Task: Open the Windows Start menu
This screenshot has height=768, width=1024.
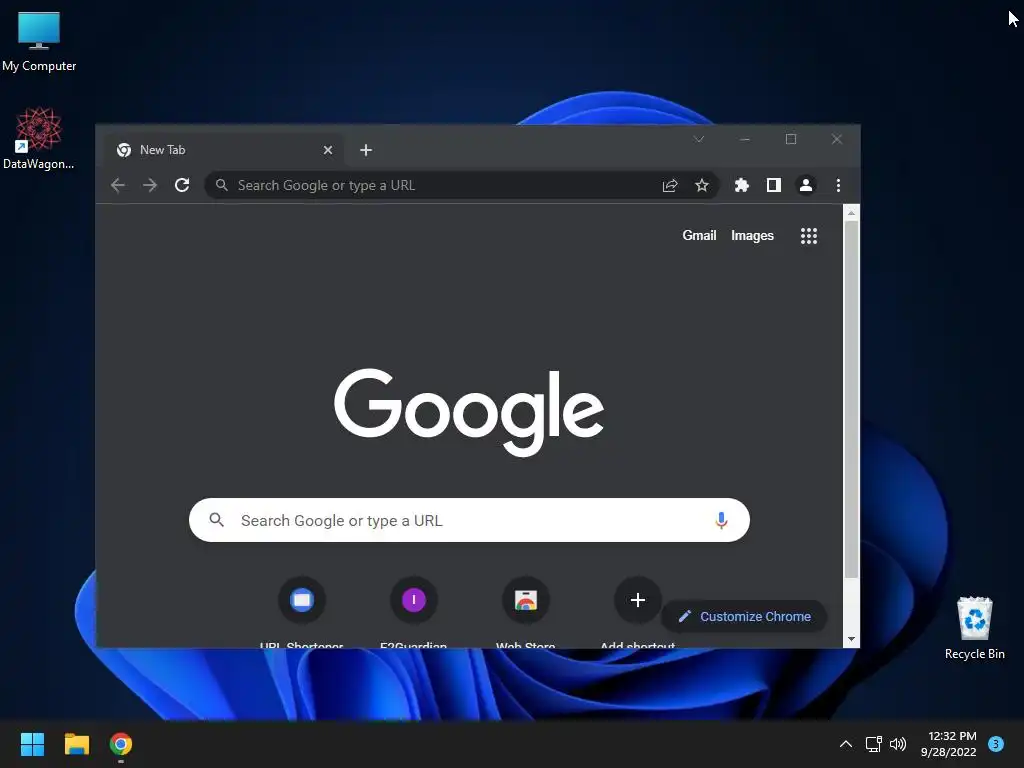Action: (x=32, y=744)
